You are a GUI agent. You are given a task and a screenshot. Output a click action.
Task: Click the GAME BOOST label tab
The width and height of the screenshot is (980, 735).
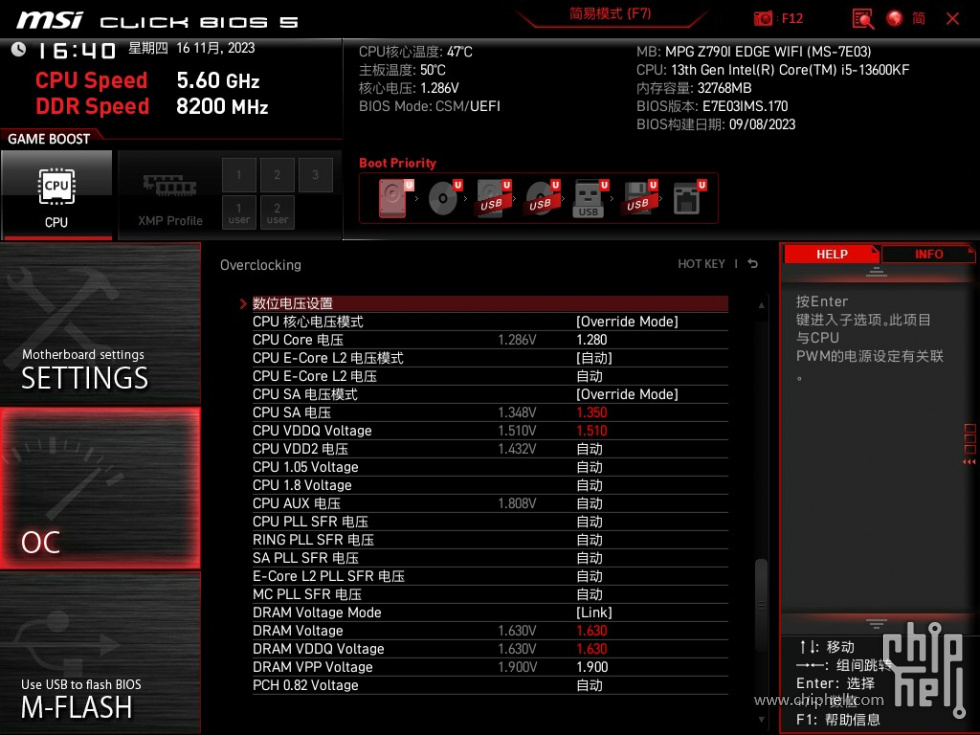[49, 139]
